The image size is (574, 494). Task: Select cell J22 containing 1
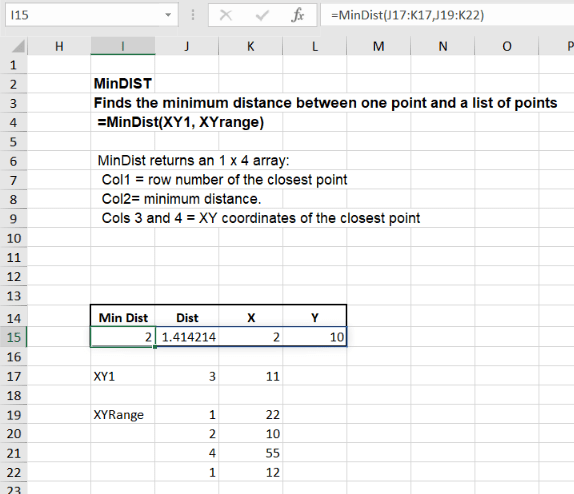(x=187, y=472)
